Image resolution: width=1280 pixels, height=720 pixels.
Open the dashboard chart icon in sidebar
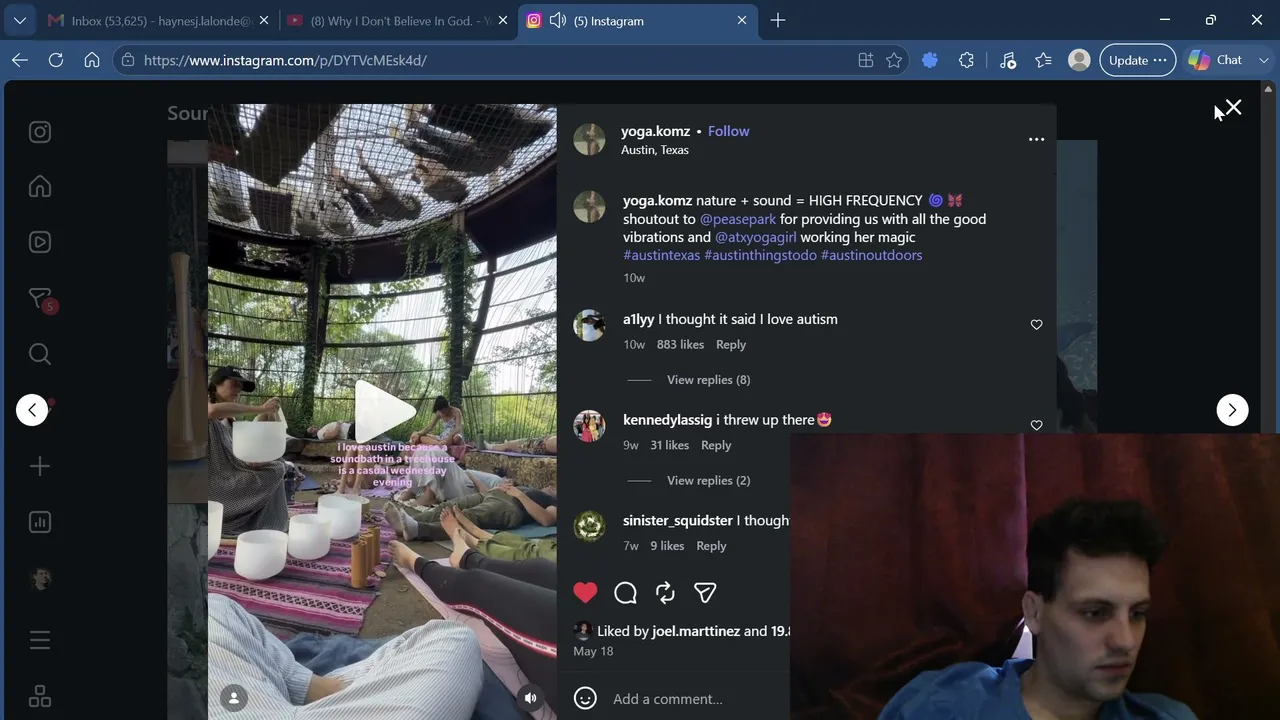[40, 522]
